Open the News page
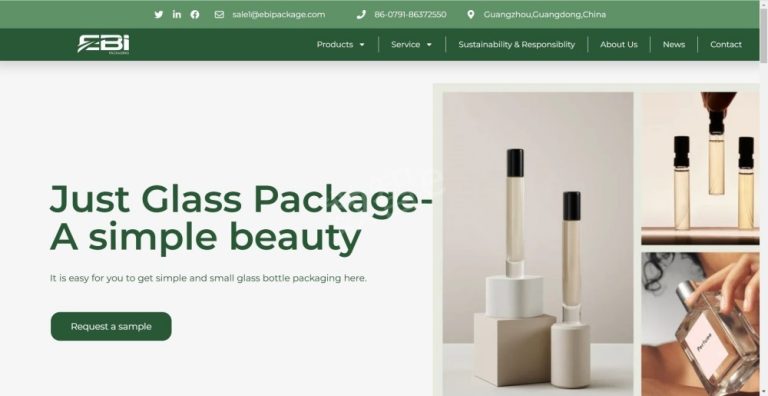 [673, 45]
